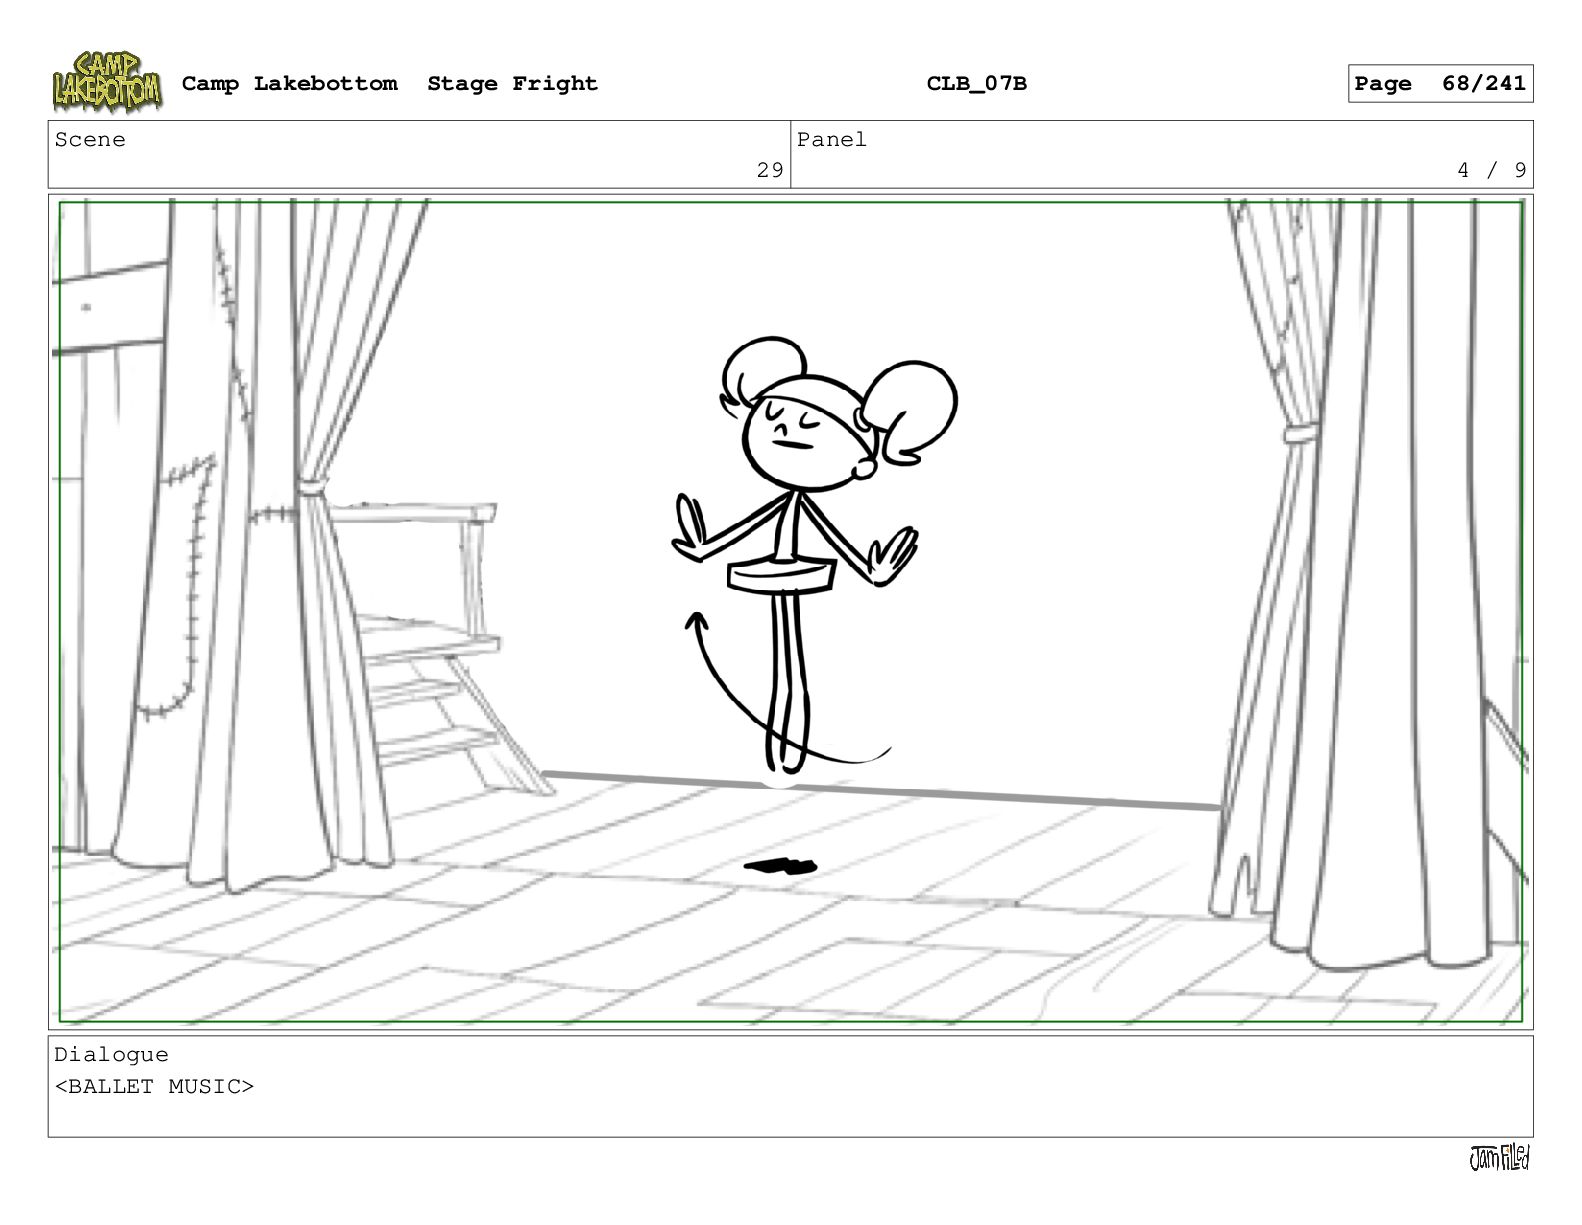Image resolution: width=1582 pixels, height=1225 pixels.
Task: Click the scene number 29
Action: 770,170
